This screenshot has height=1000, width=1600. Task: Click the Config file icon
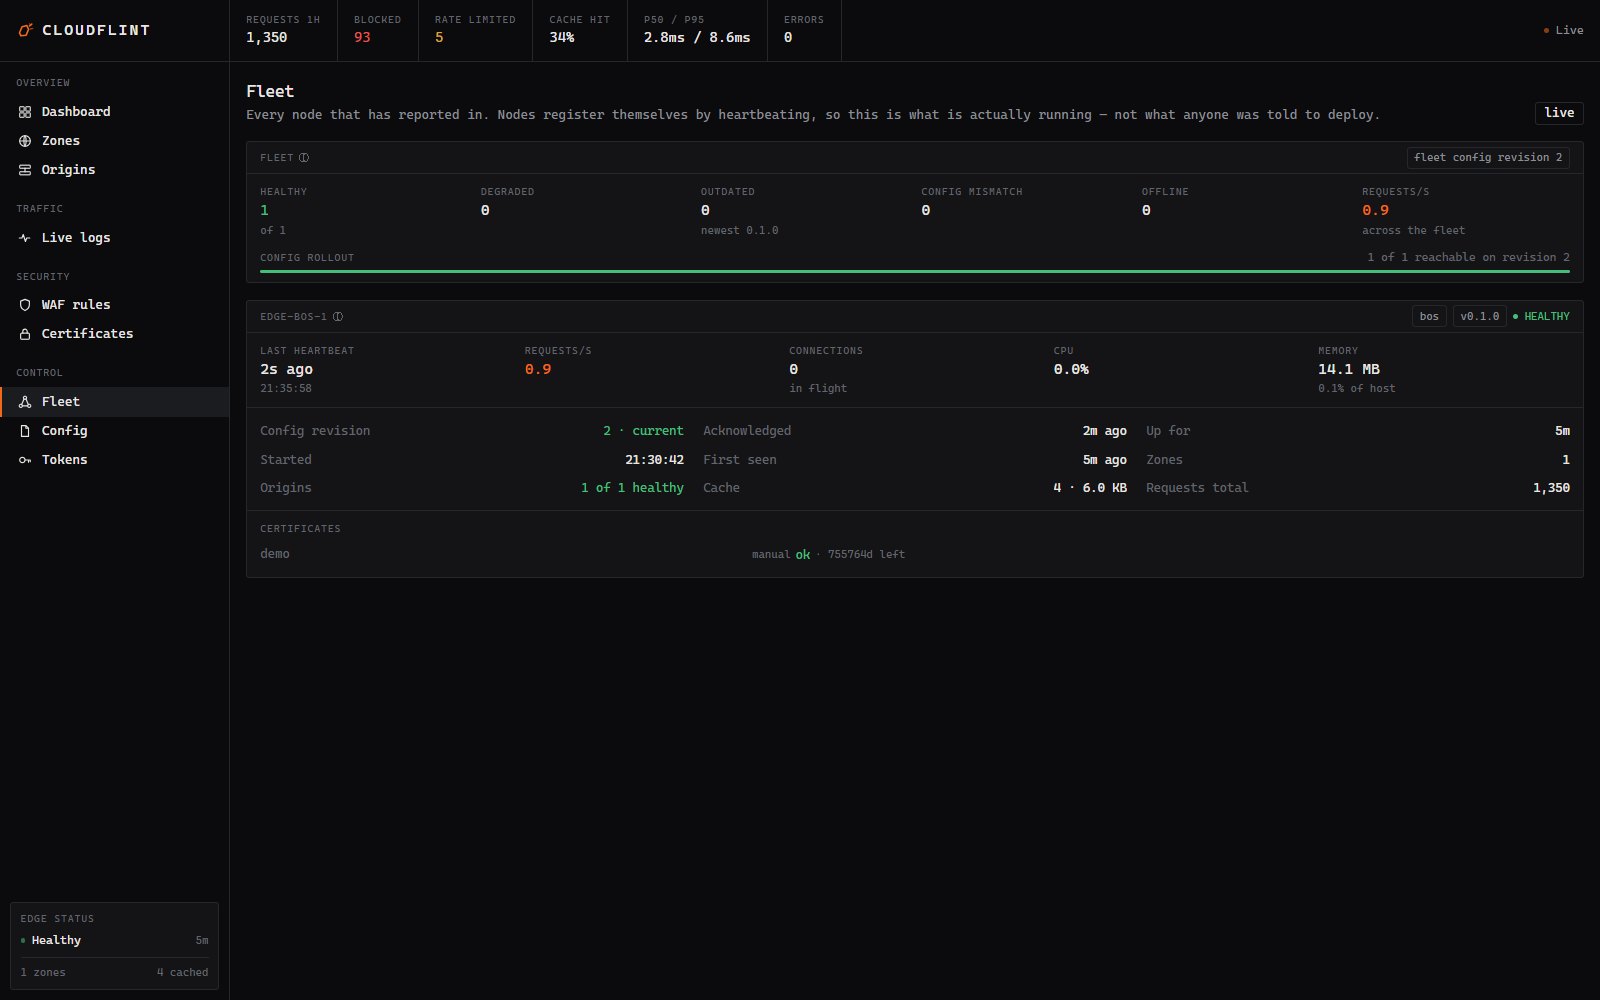pyautogui.click(x=25, y=431)
